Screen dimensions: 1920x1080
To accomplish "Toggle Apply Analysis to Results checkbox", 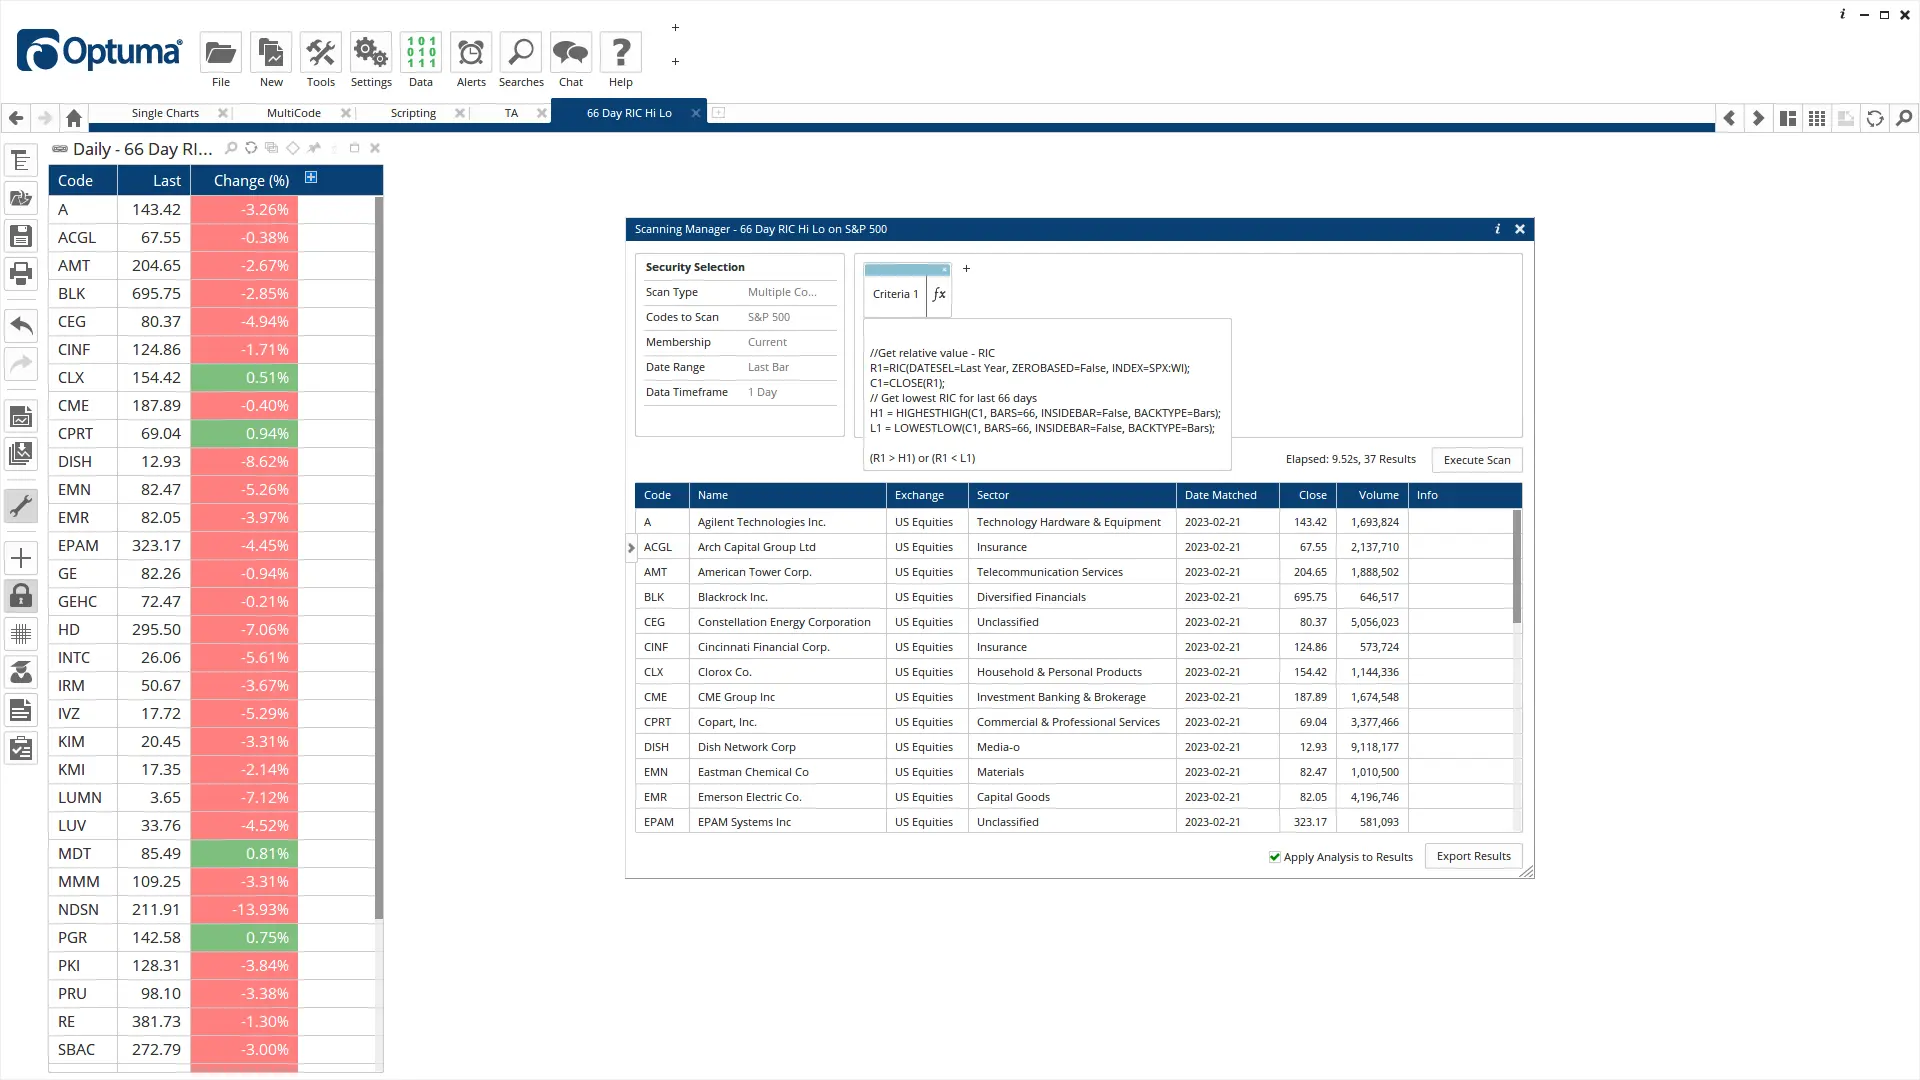I will [1274, 857].
